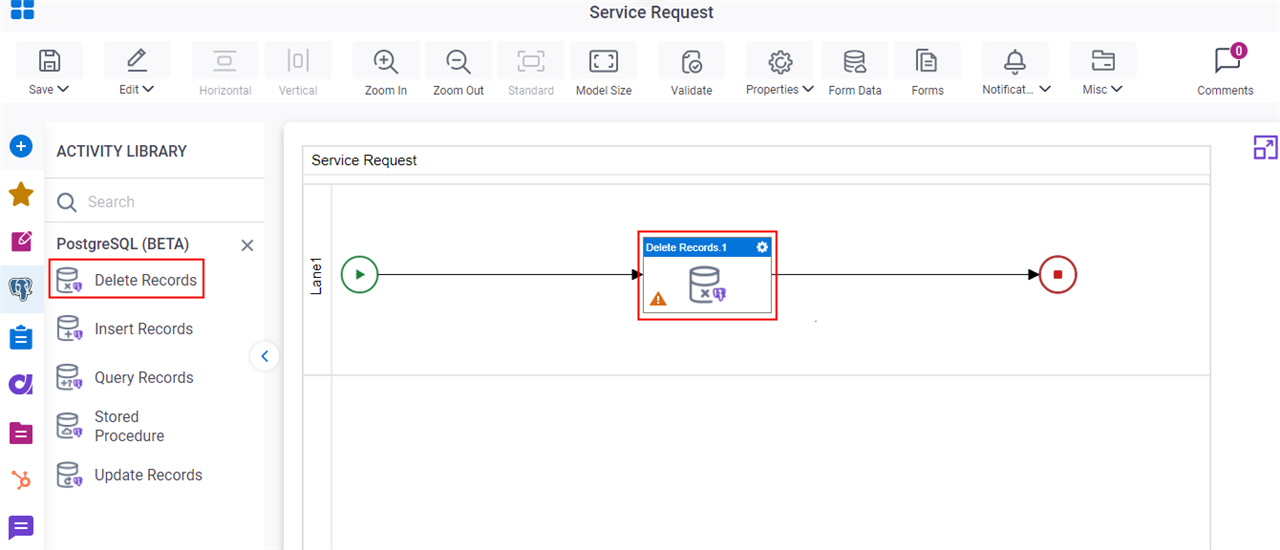Click the green start event node
The width and height of the screenshot is (1280, 550).
[360, 275]
